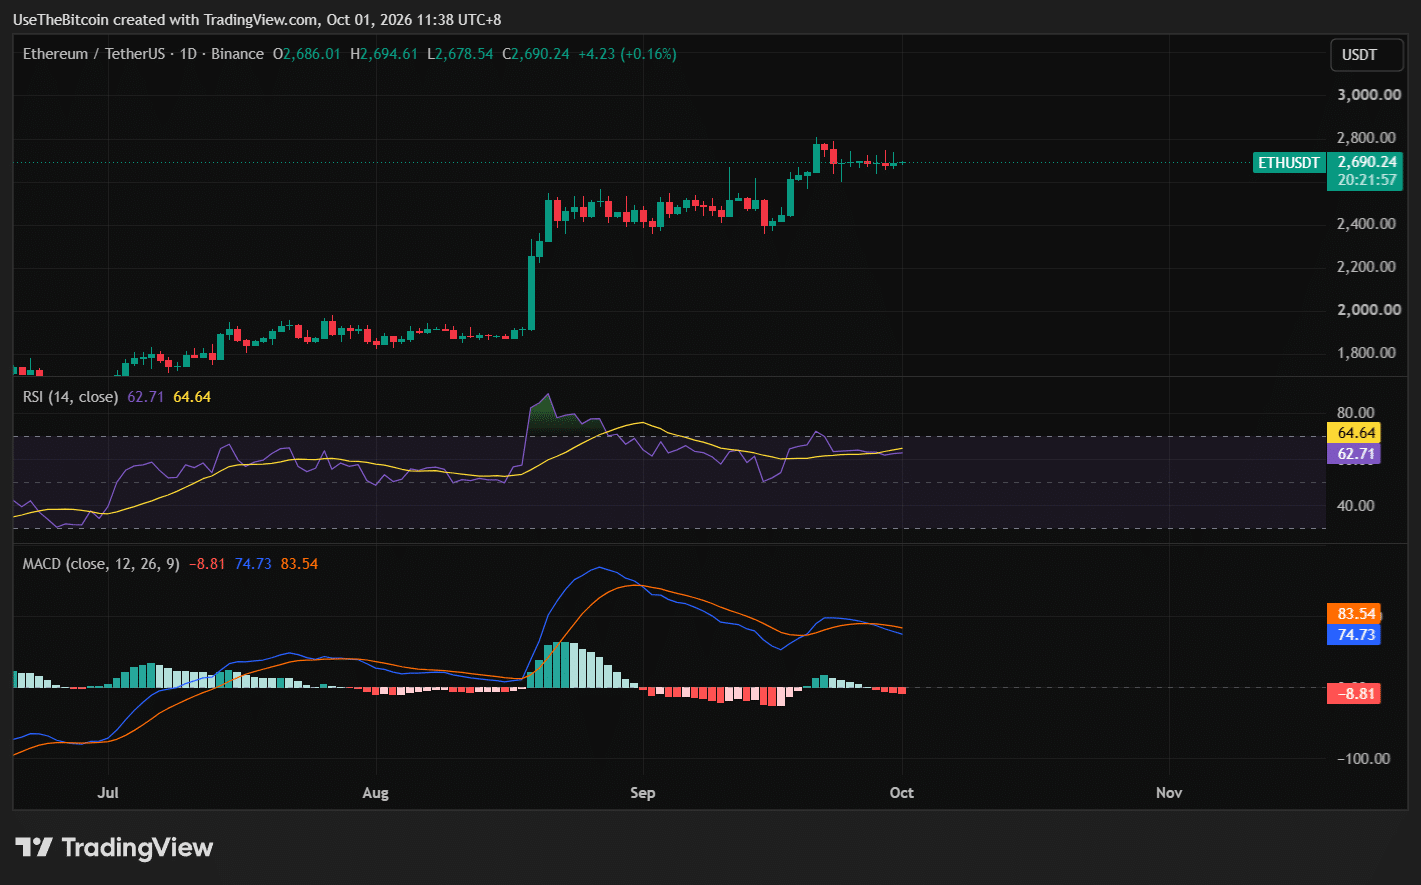Click the open price O2,686.01 in legend
Image resolution: width=1421 pixels, height=885 pixels.
click(307, 54)
